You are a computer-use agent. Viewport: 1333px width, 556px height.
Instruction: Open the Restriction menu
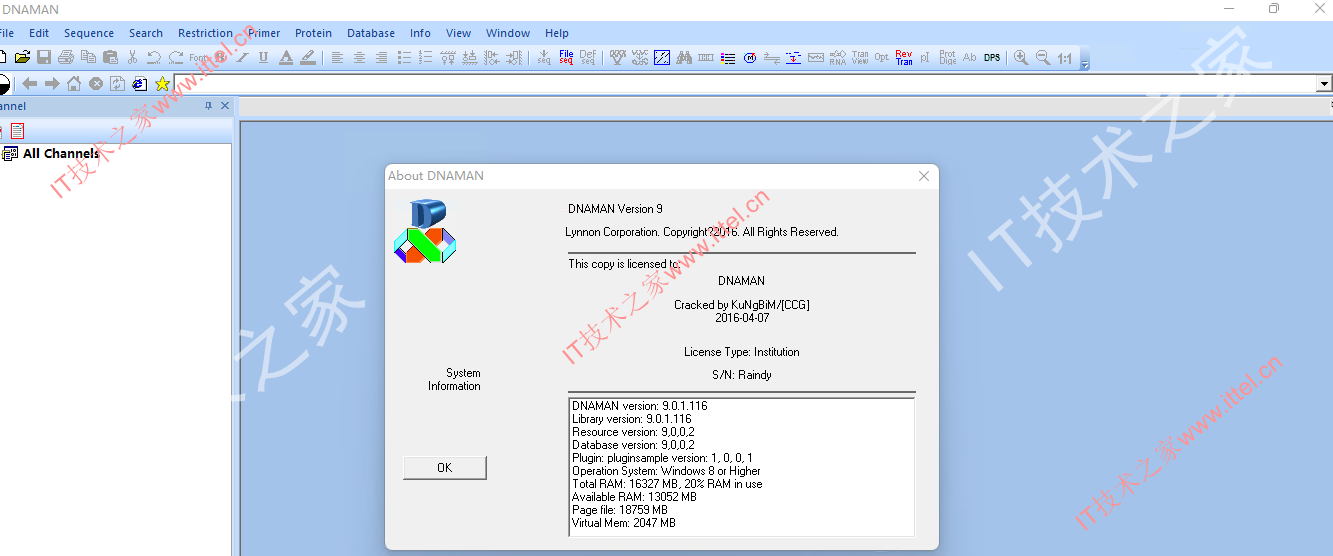(205, 33)
